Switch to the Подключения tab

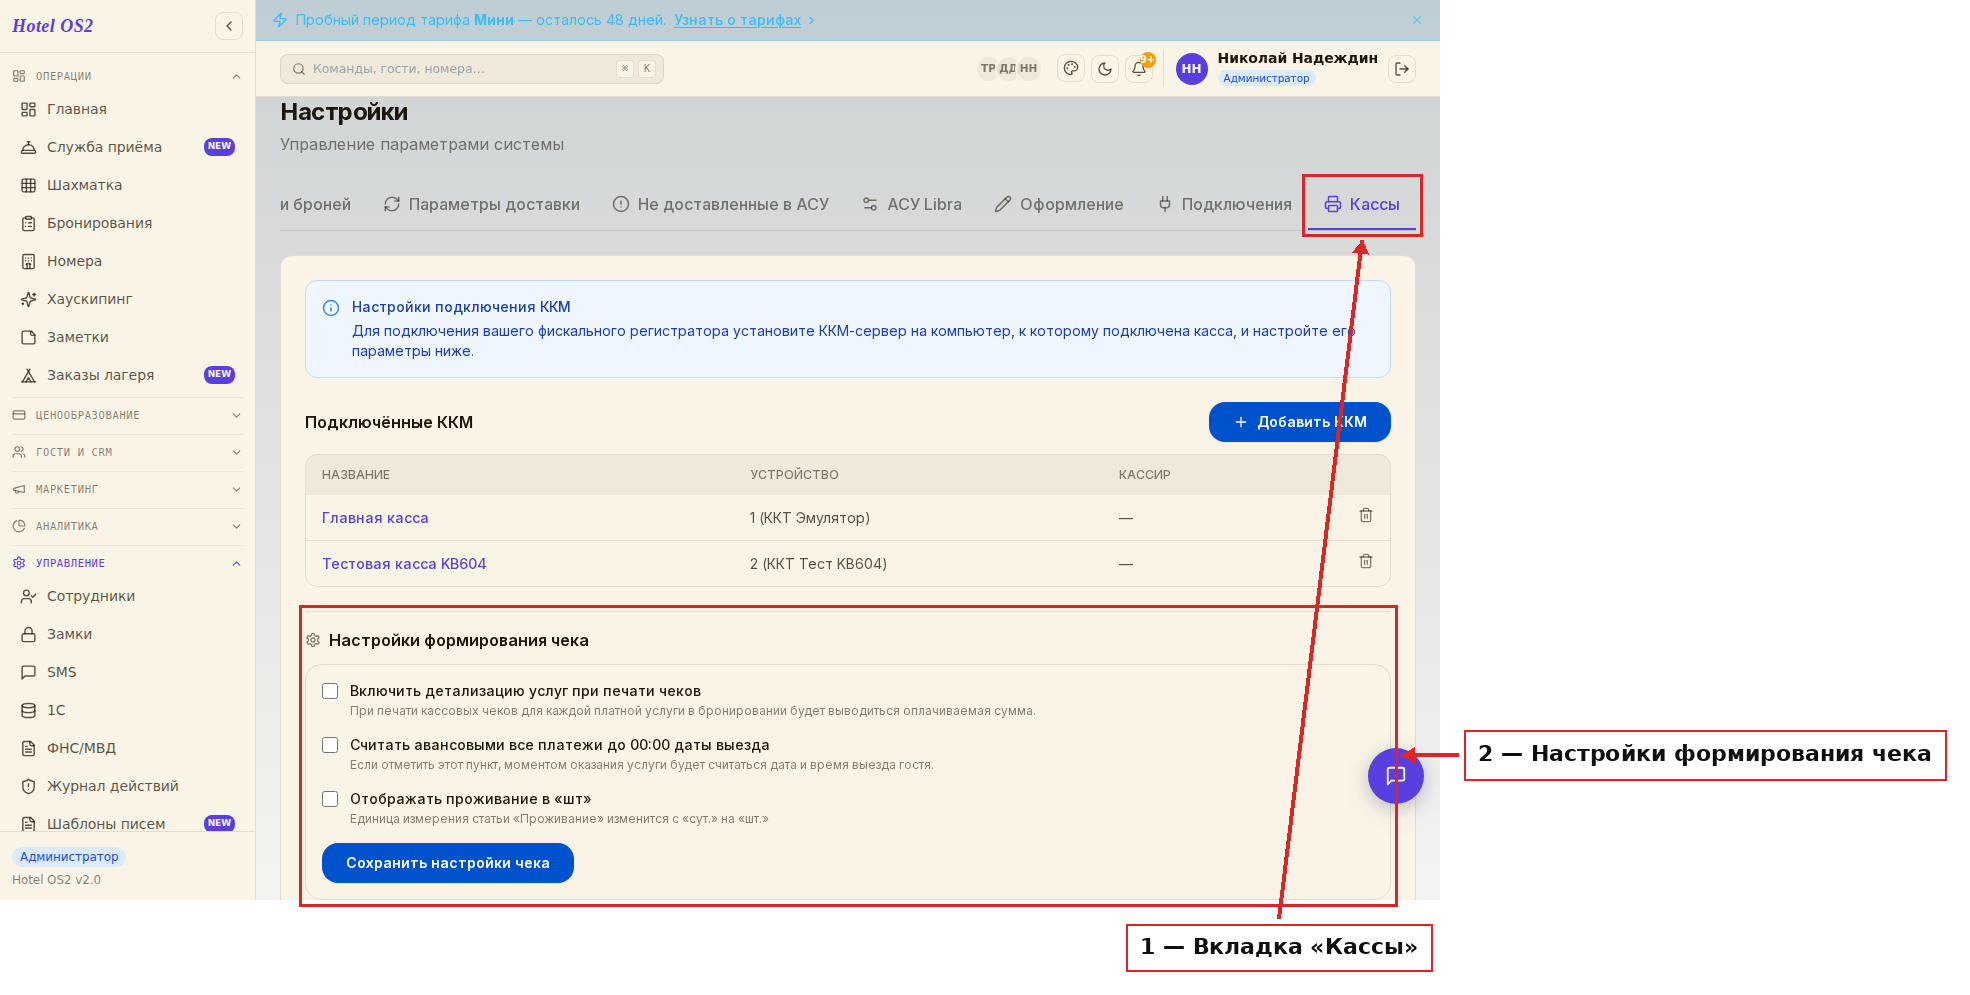point(1224,204)
